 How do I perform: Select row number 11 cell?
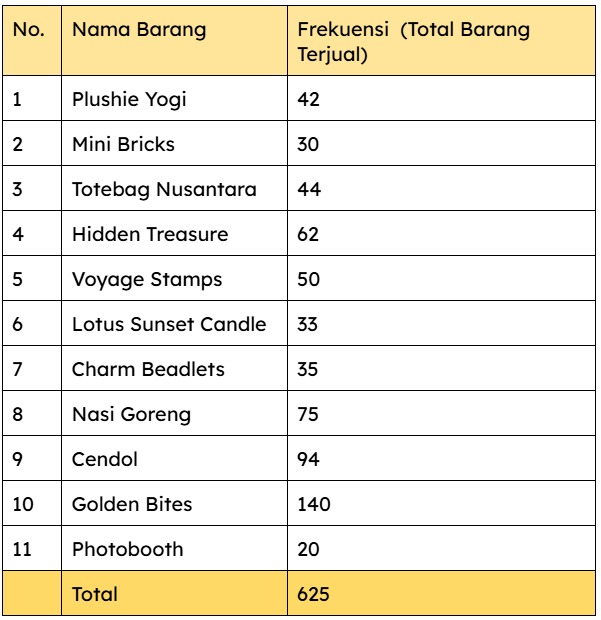point(22,549)
